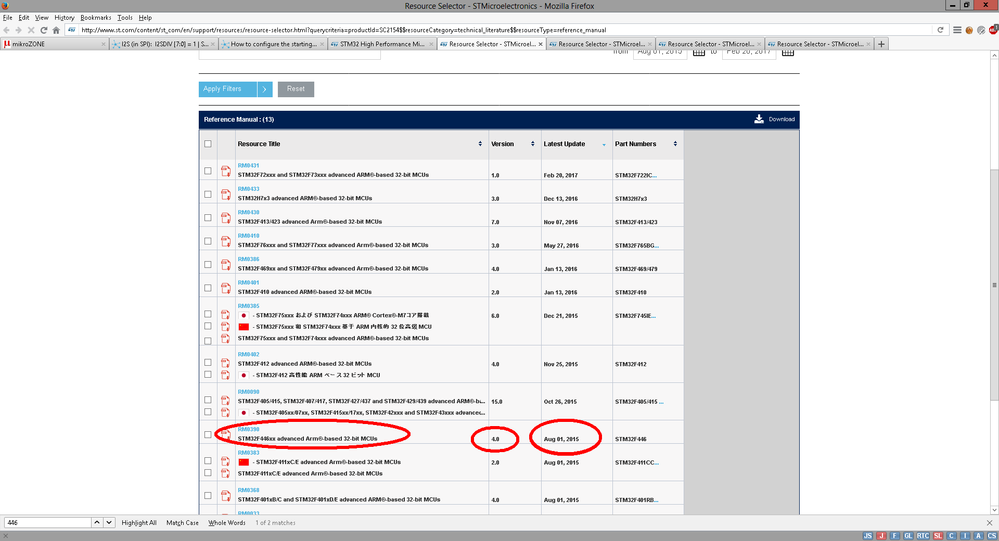
Task: Click the CS status bar icon
Action: click(992, 536)
